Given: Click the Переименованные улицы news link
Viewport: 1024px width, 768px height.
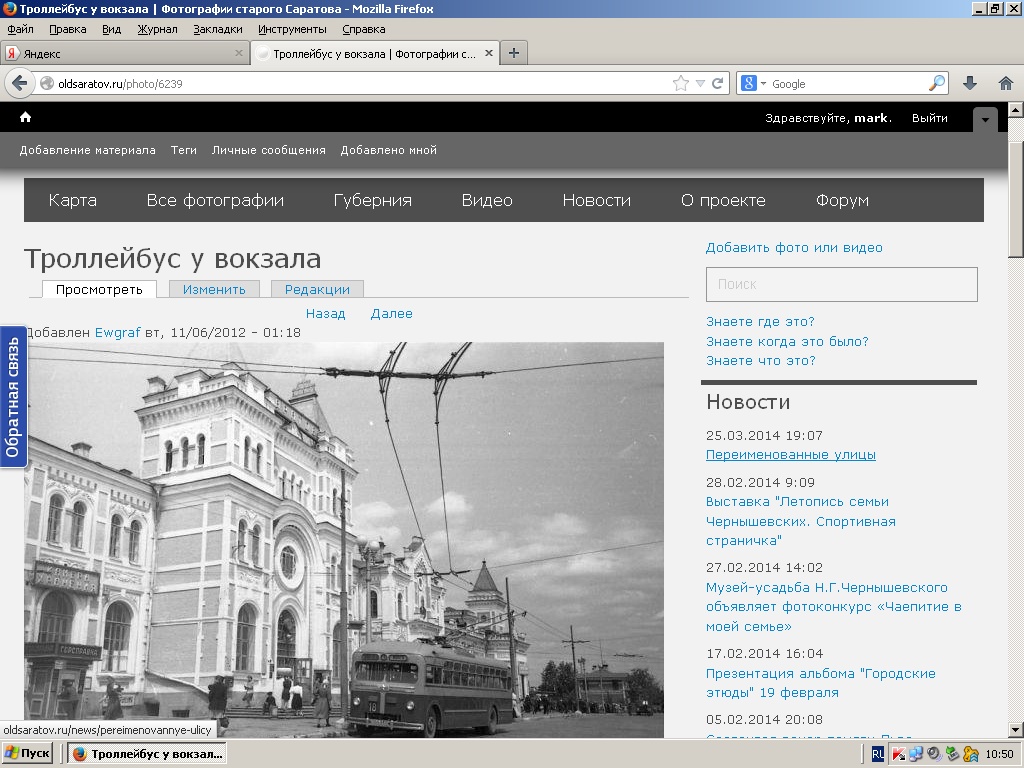Looking at the screenshot, I should (790, 454).
